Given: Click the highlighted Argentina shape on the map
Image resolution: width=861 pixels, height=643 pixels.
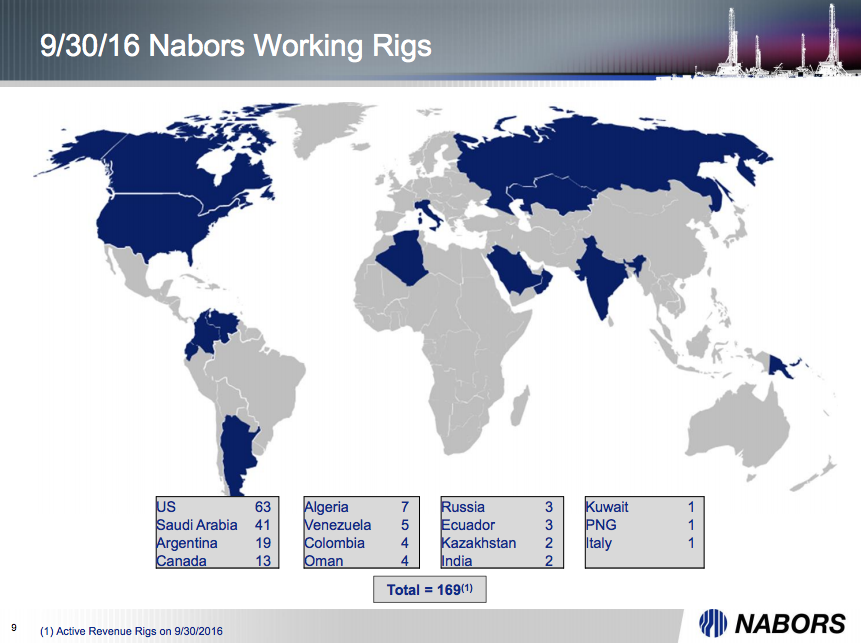Looking at the screenshot, I should click(235, 450).
